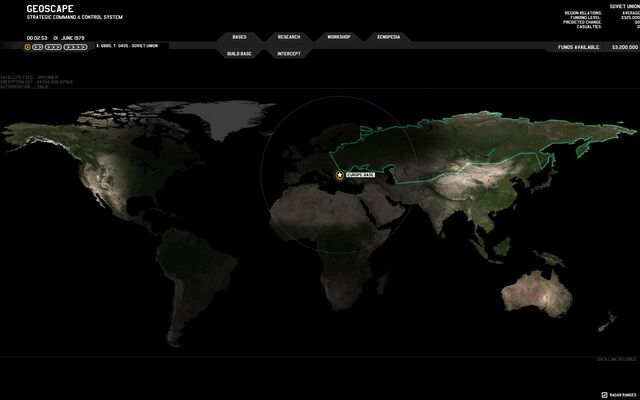640x400 pixels.
Task: Click the game clock 00:02:53
Action: (x=37, y=38)
